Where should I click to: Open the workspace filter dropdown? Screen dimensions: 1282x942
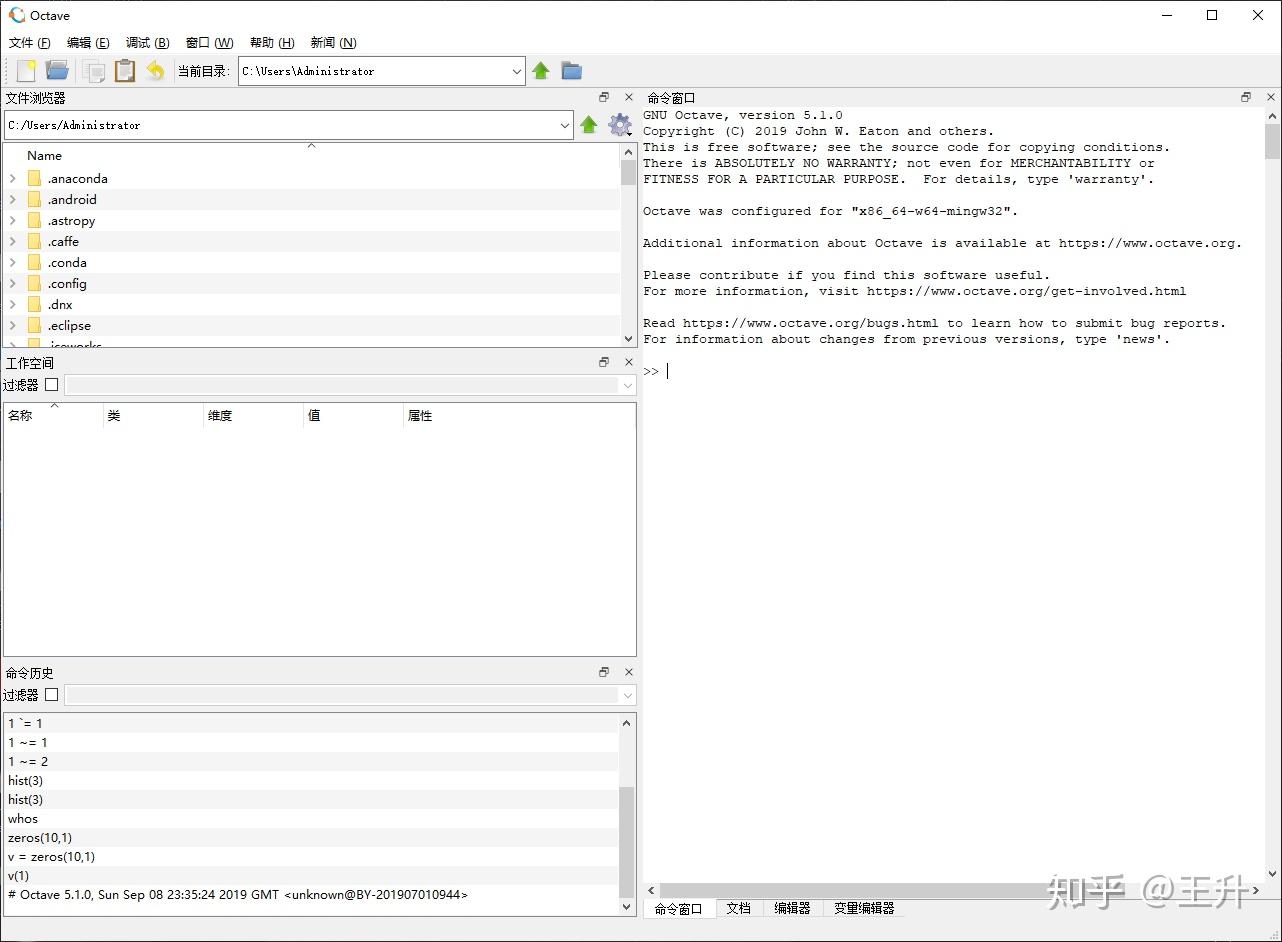(x=628, y=385)
